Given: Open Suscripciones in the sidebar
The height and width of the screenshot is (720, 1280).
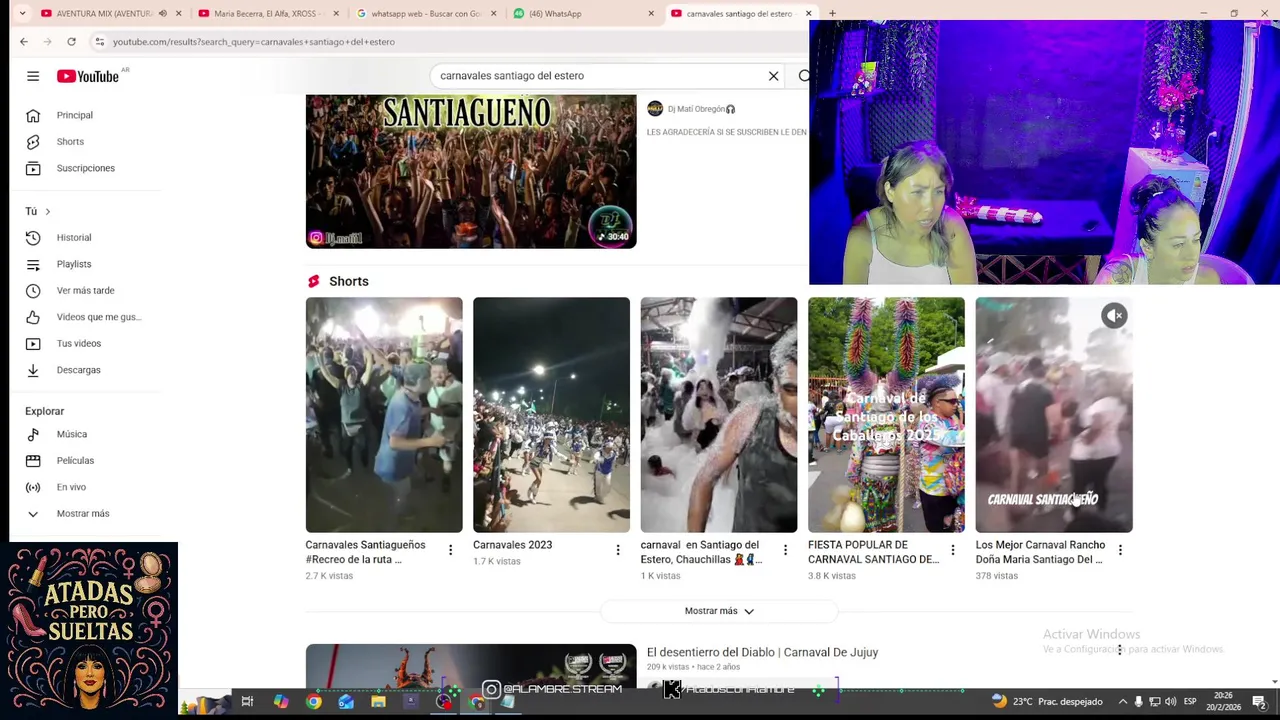Looking at the screenshot, I should point(85,168).
